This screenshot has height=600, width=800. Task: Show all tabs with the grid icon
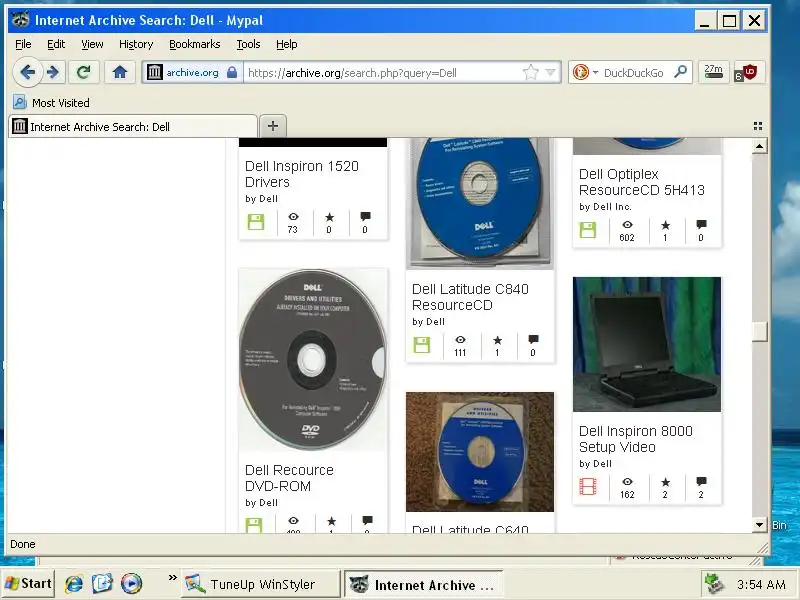point(758,126)
